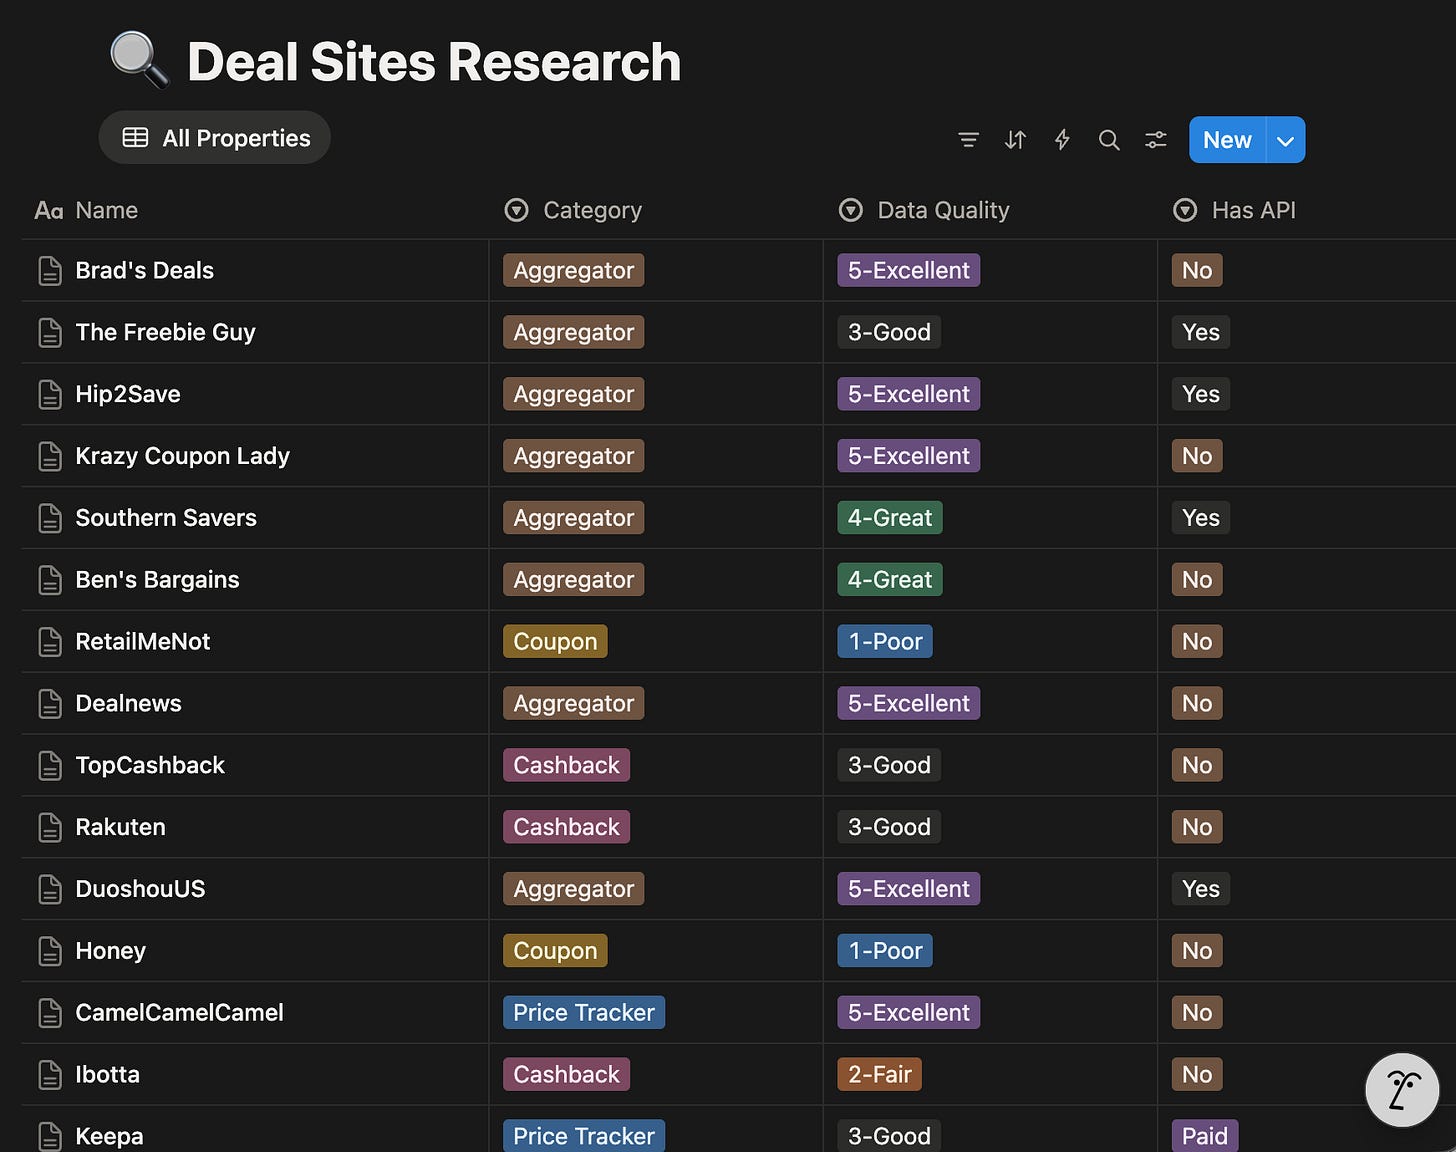Select the Deal Sites Research title
The width and height of the screenshot is (1456, 1152).
[434, 62]
